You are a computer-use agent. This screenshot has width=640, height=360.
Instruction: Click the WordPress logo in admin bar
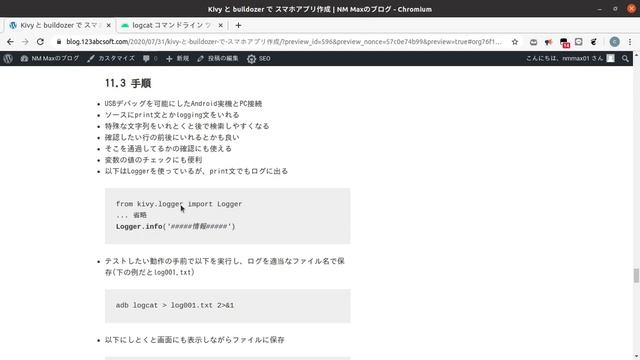coord(8,58)
